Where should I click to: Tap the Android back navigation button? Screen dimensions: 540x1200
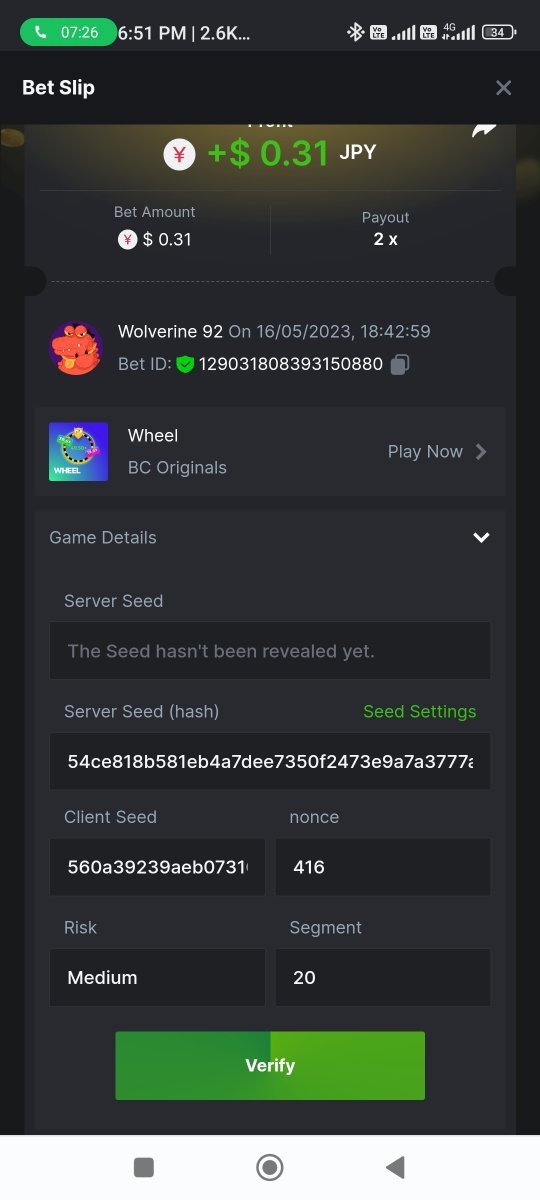396,1167
